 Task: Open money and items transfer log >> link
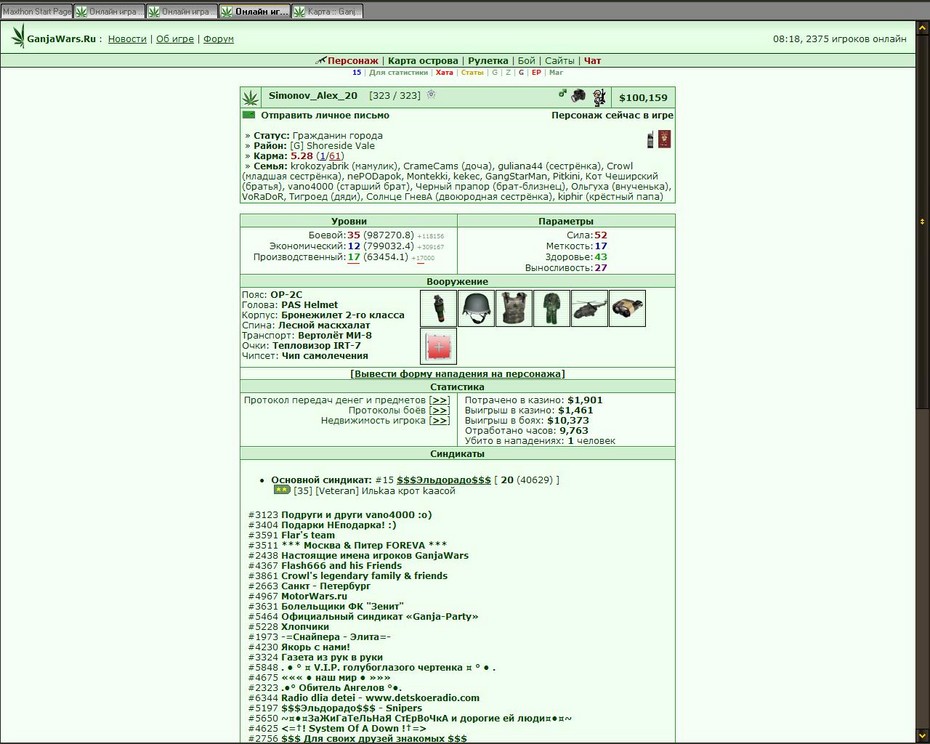pyautogui.click(x=439, y=400)
